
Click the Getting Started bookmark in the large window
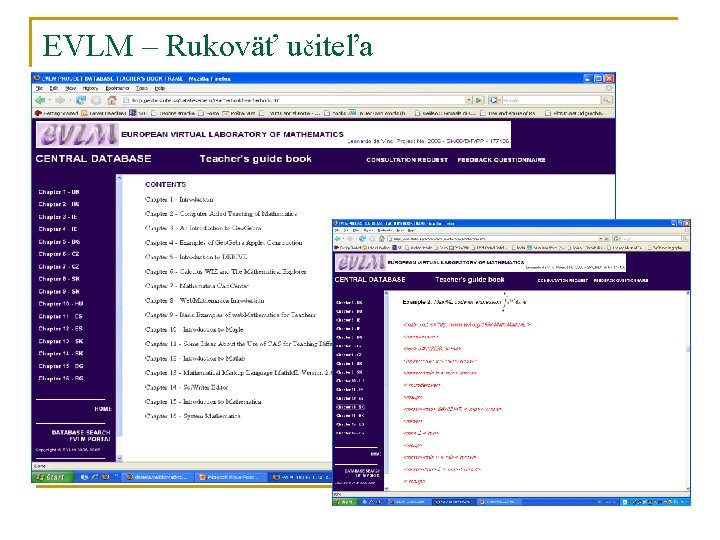pyautogui.click(x=57, y=113)
